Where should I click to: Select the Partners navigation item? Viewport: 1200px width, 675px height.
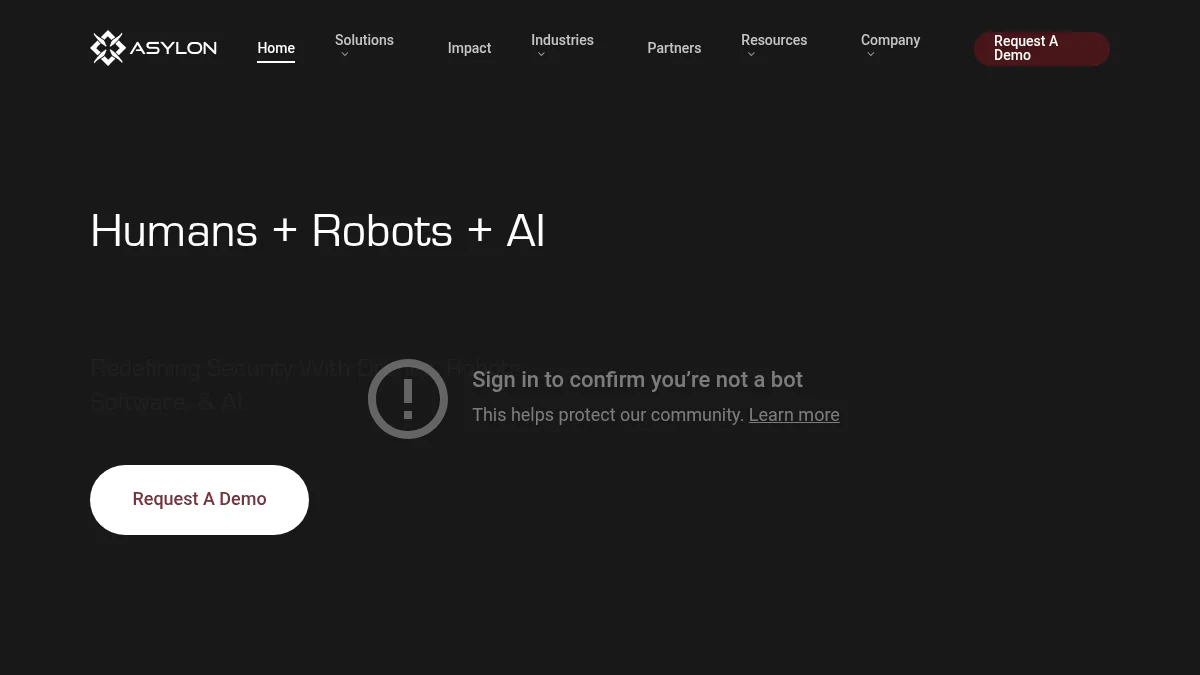(674, 47)
